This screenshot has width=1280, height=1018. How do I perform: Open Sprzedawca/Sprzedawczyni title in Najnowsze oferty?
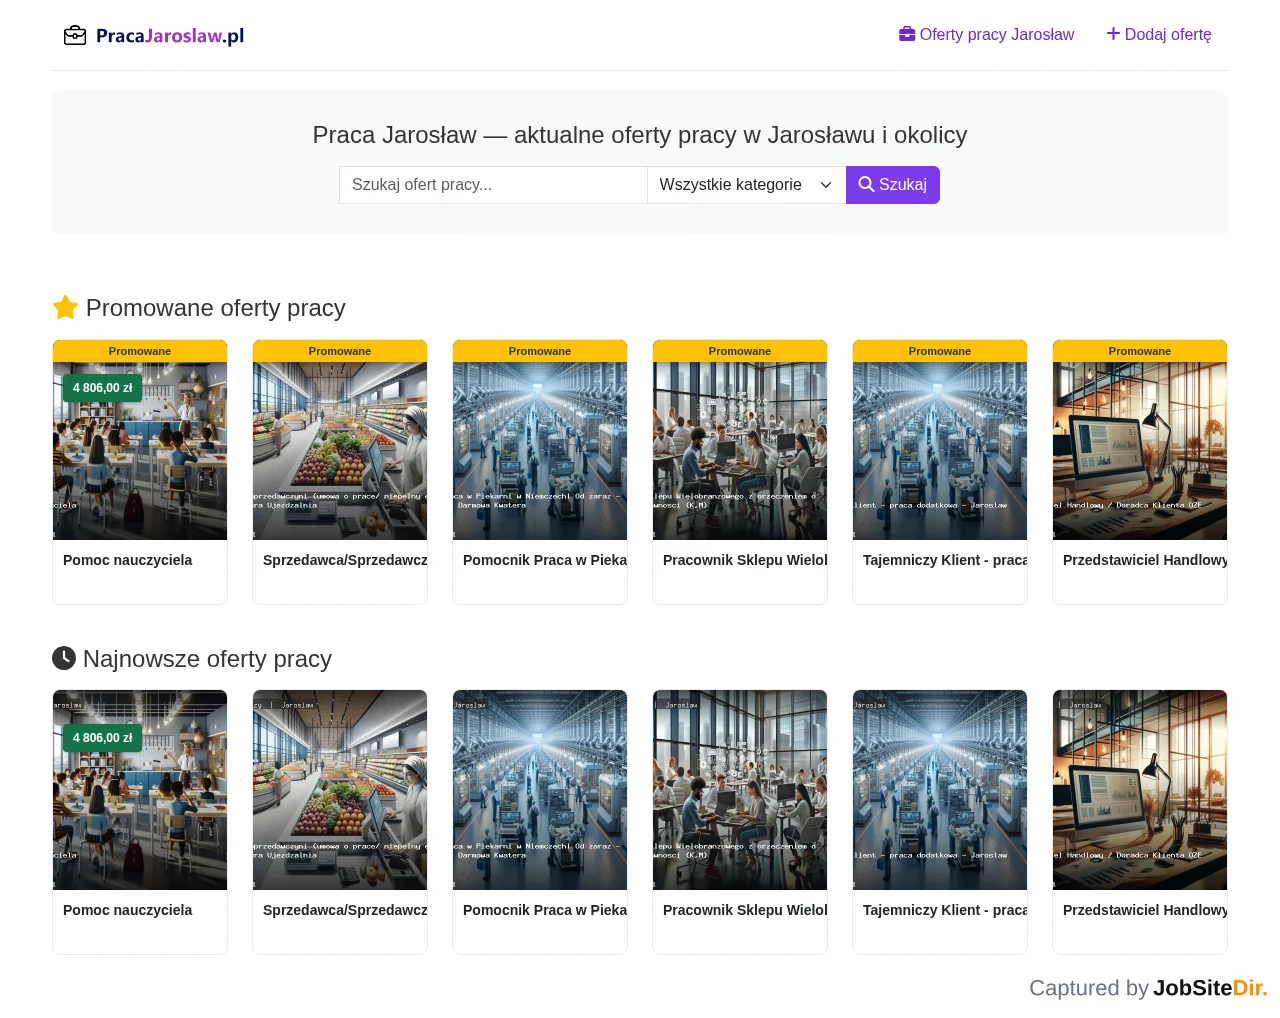(345, 910)
